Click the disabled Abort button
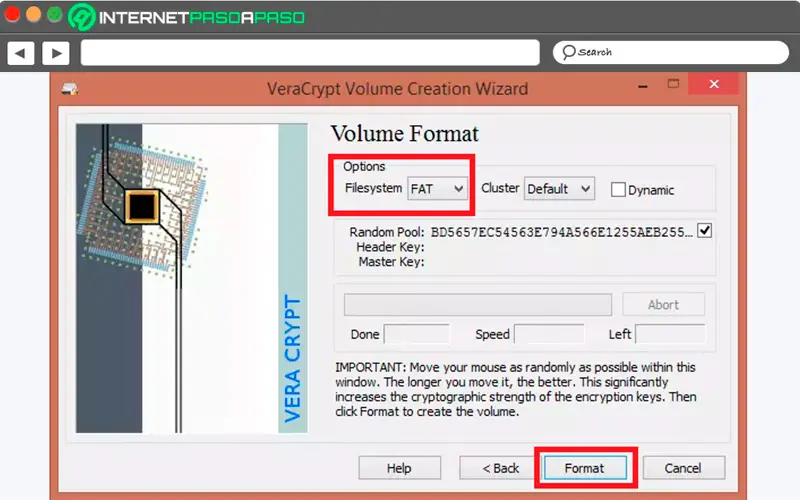This screenshot has width=800, height=500. coord(663,305)
